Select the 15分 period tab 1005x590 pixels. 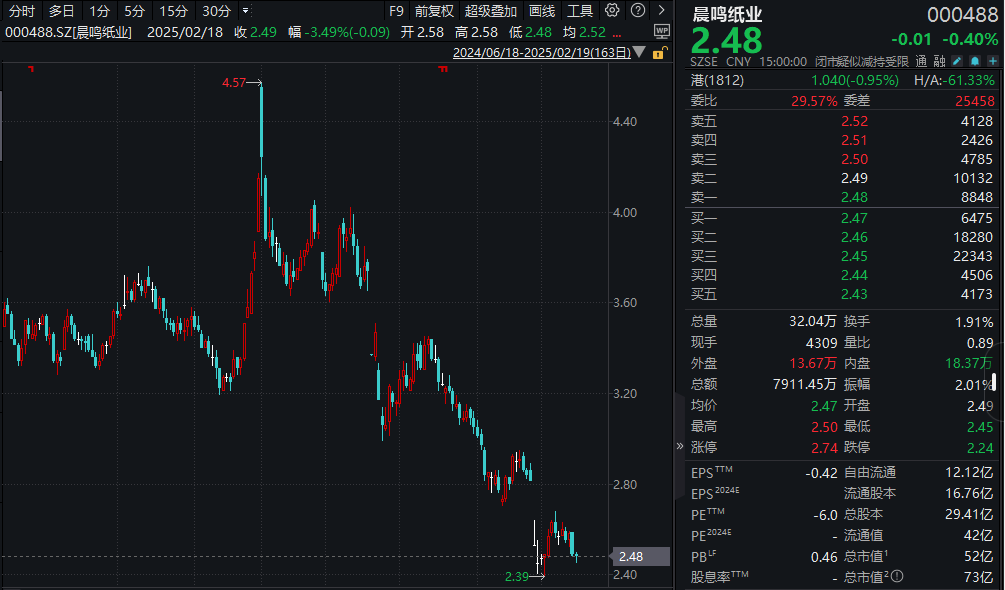point(173,11)
